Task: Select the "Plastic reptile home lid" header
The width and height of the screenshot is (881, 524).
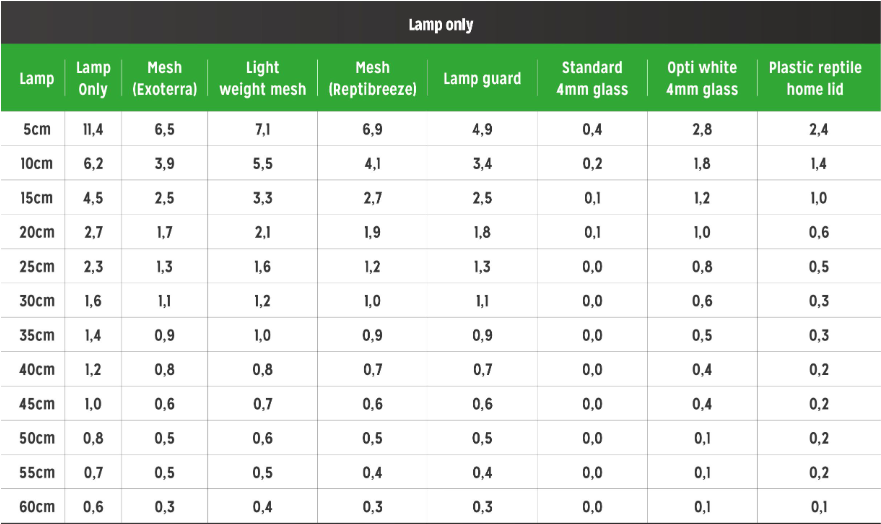Action: [x=815, y=79]
